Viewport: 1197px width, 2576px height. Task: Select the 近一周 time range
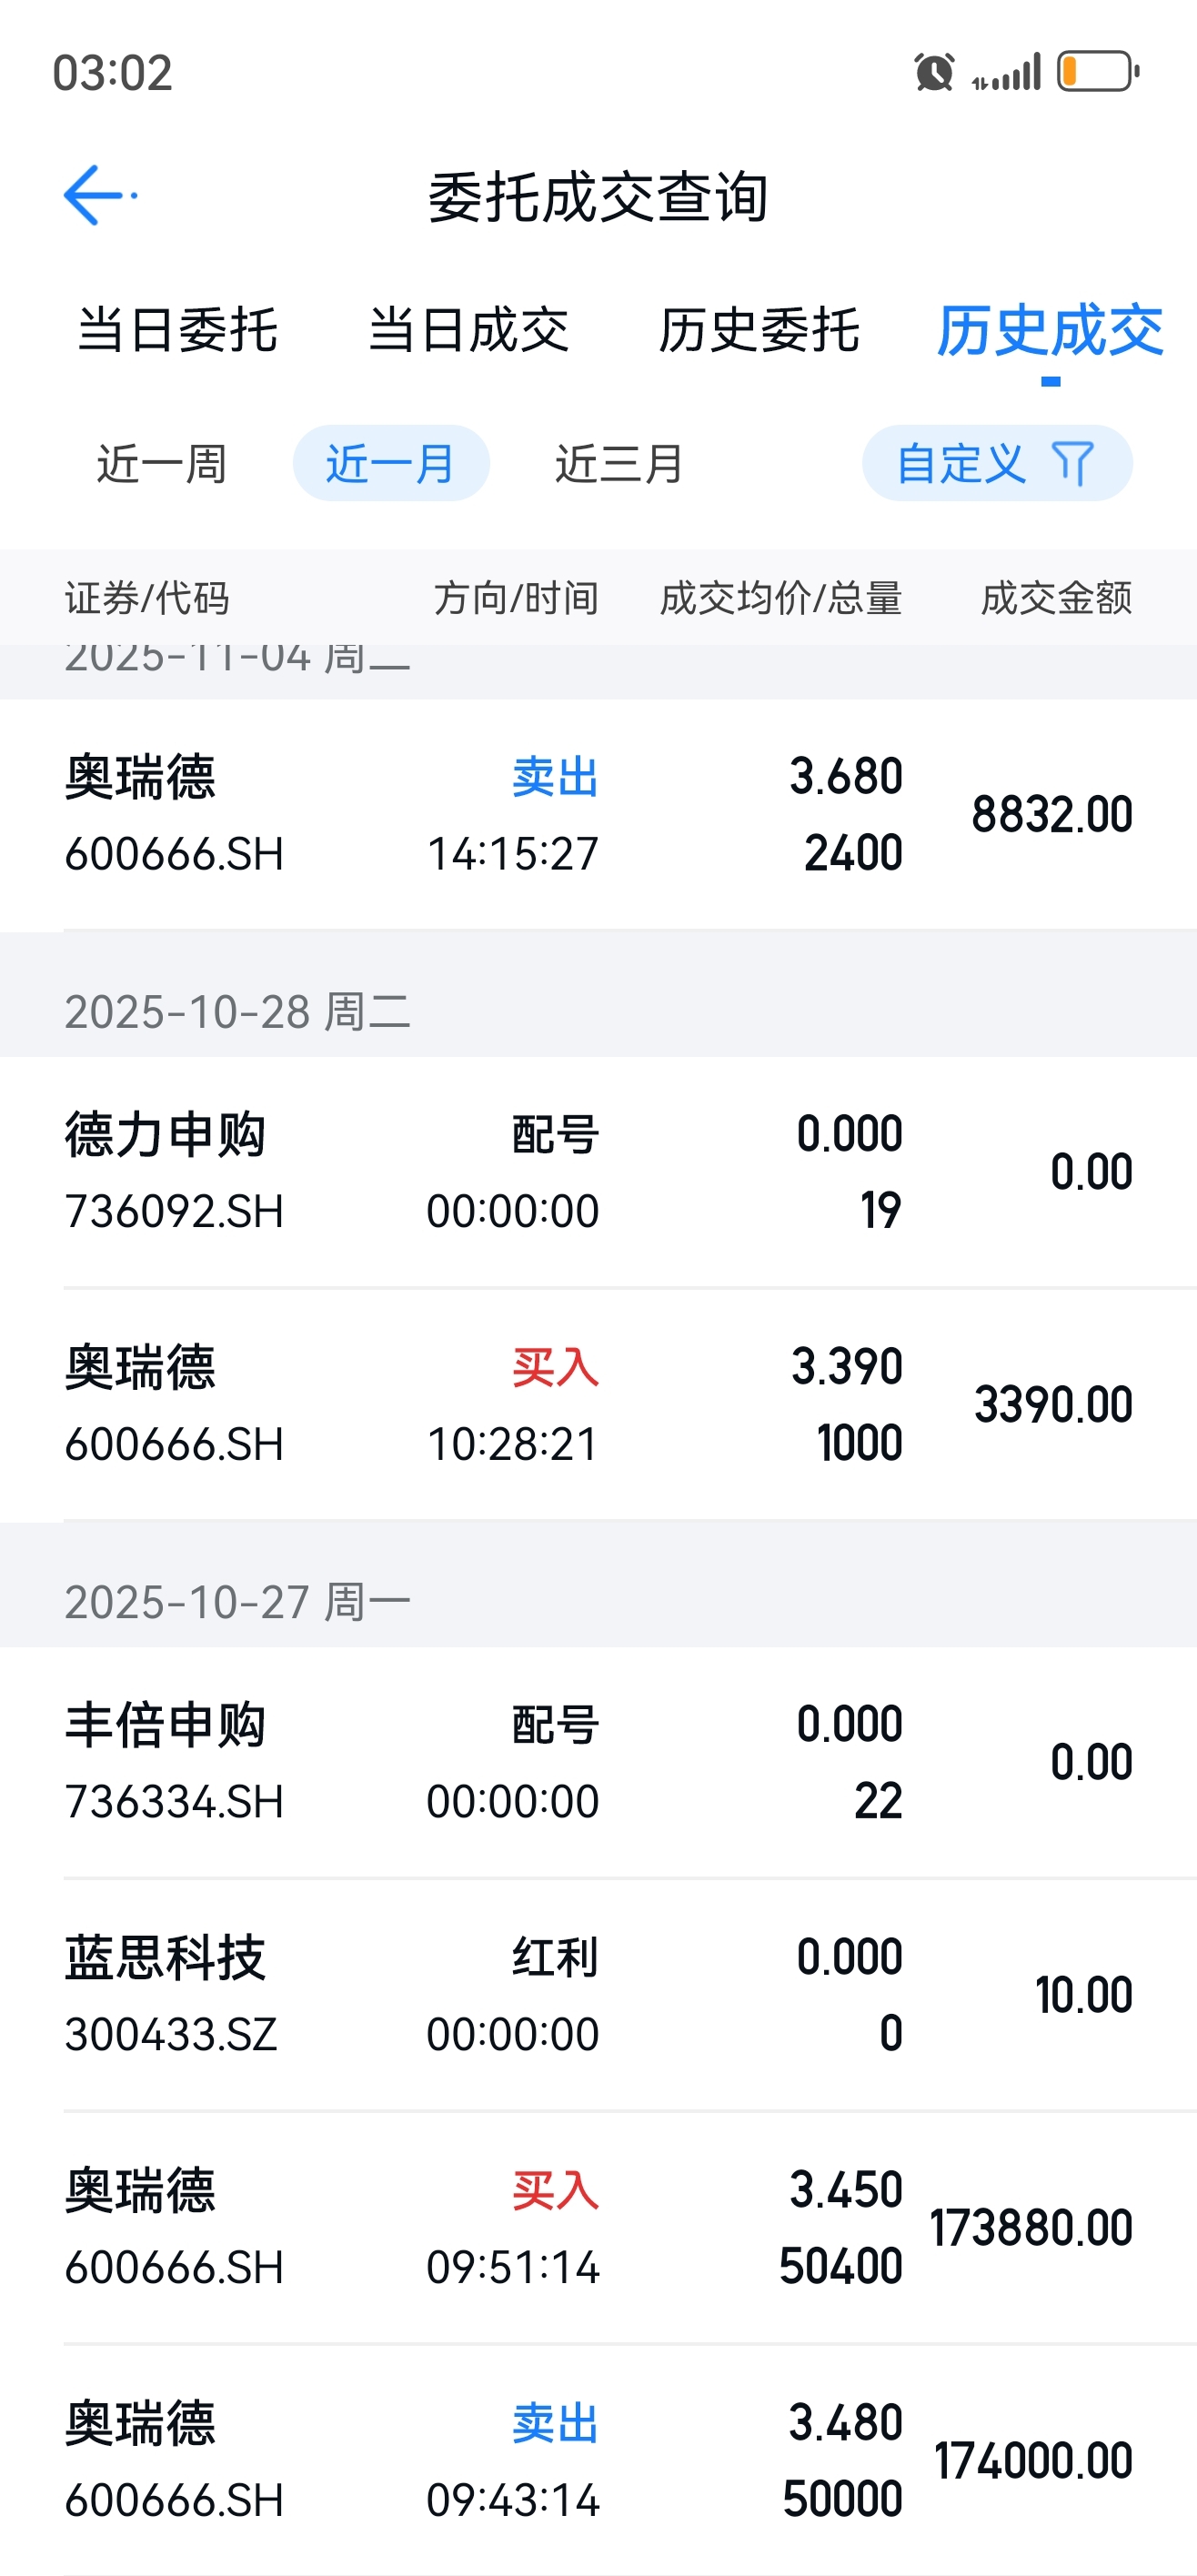click(x=161, y=464)
